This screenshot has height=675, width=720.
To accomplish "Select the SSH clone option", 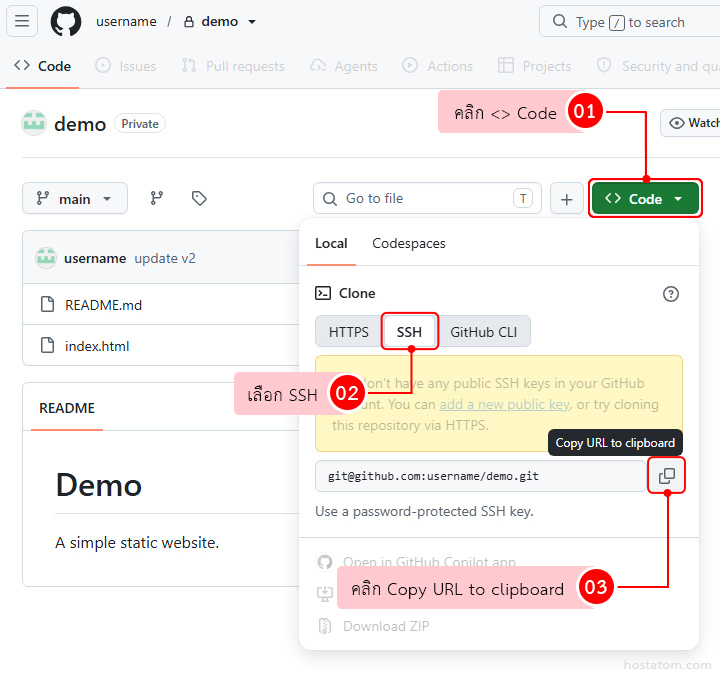I will click(409, 332).
